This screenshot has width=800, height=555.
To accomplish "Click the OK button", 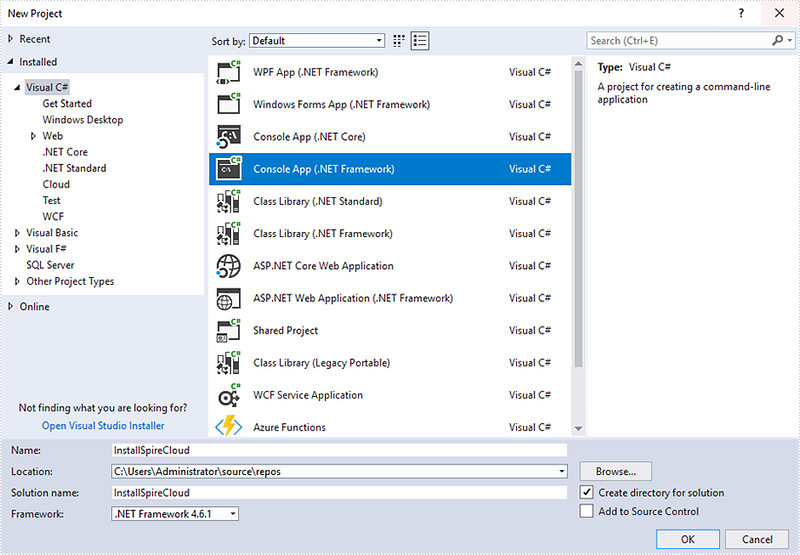I will tap(688, 539).
